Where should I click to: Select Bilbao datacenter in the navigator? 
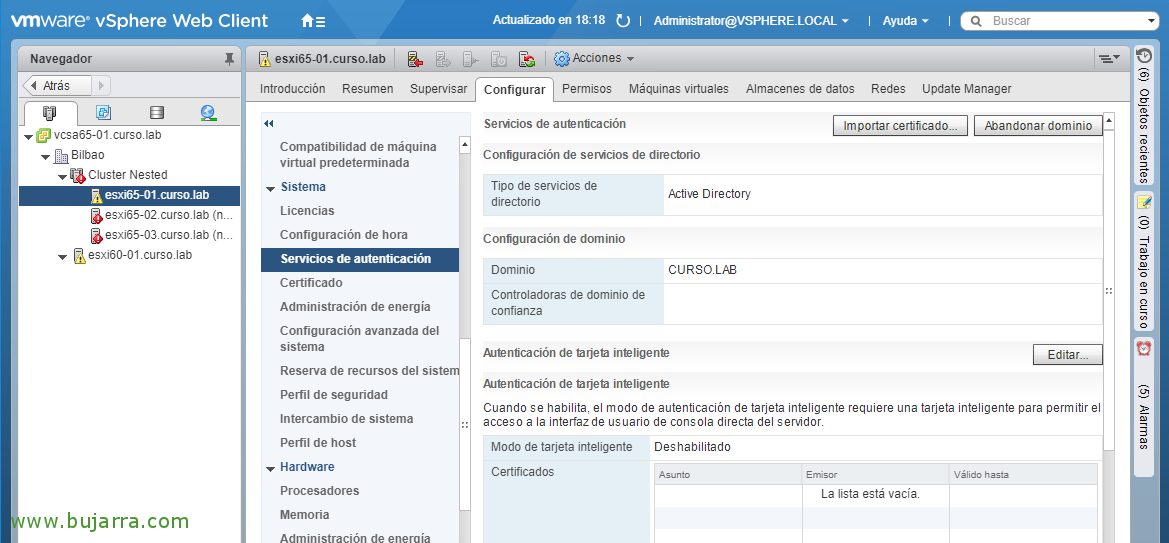click(x=88, y=155)
